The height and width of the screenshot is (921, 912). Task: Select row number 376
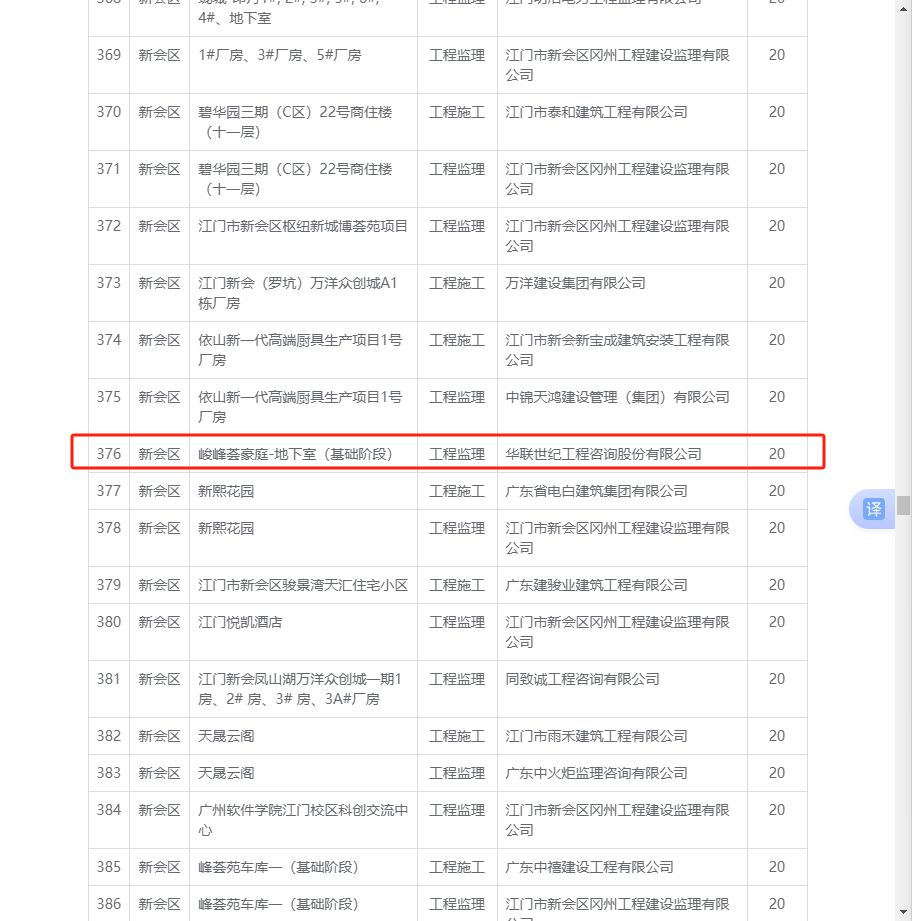(x=109, y=453)
